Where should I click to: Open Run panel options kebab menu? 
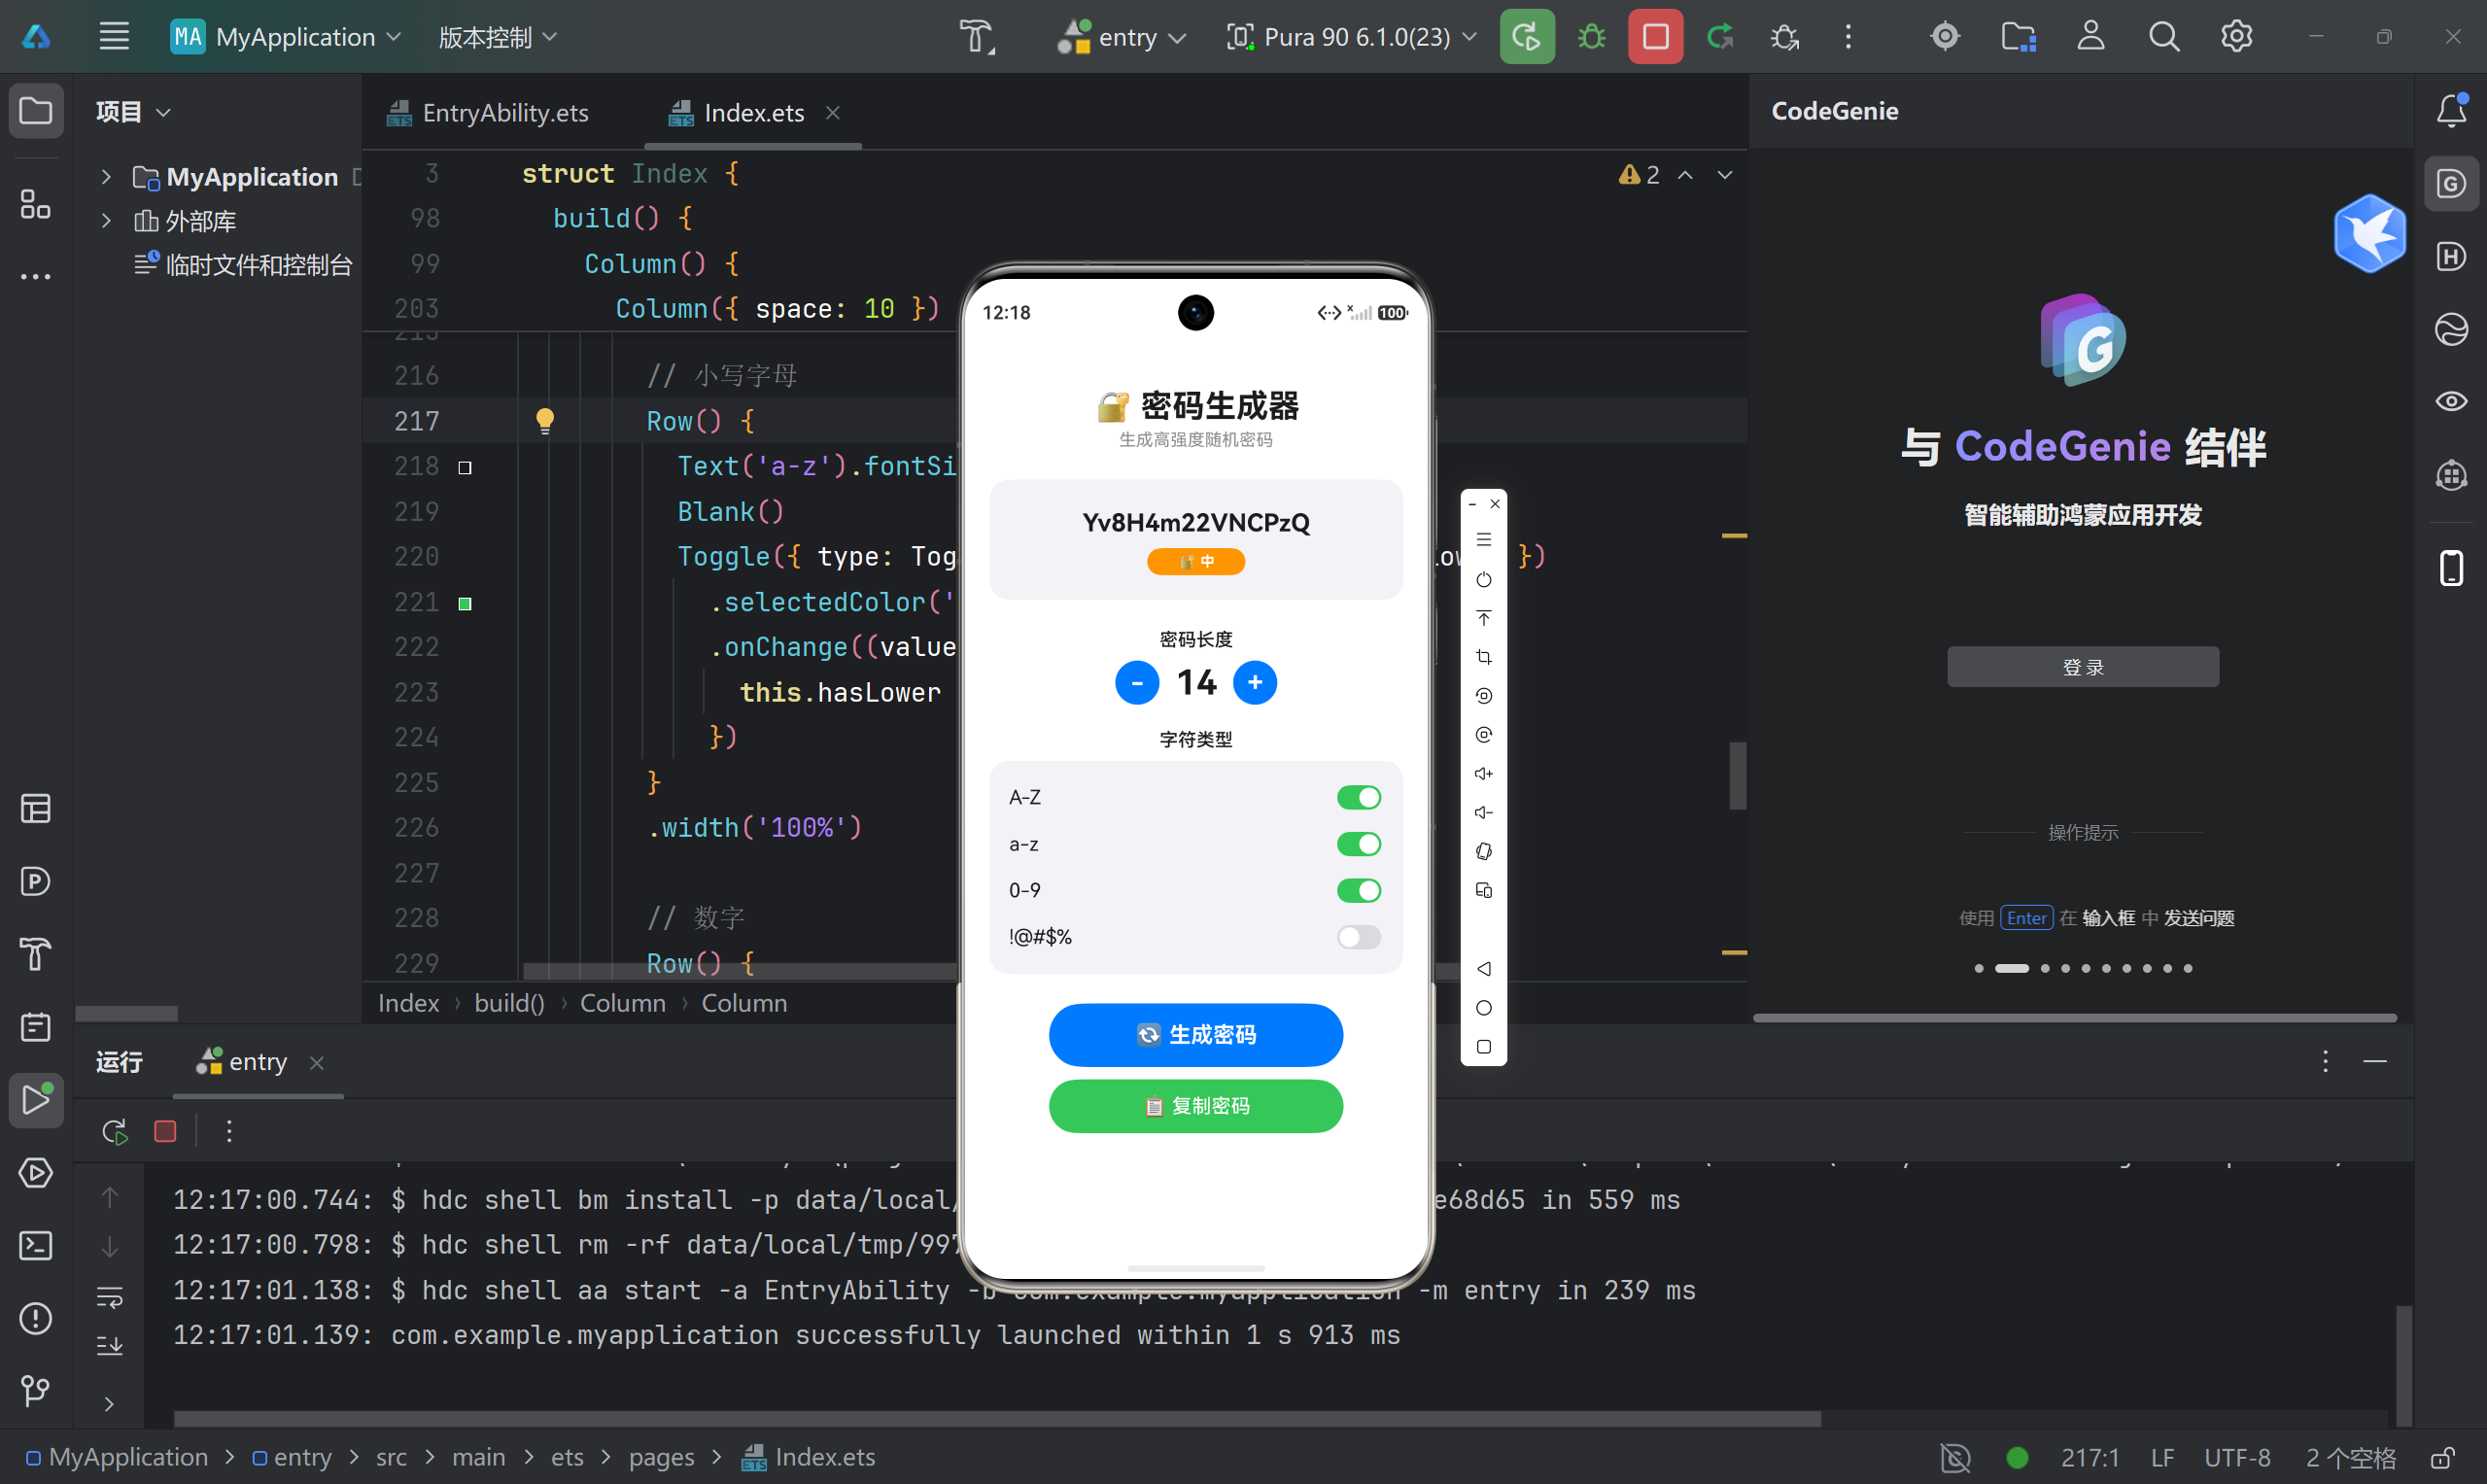point(2325,1061)
